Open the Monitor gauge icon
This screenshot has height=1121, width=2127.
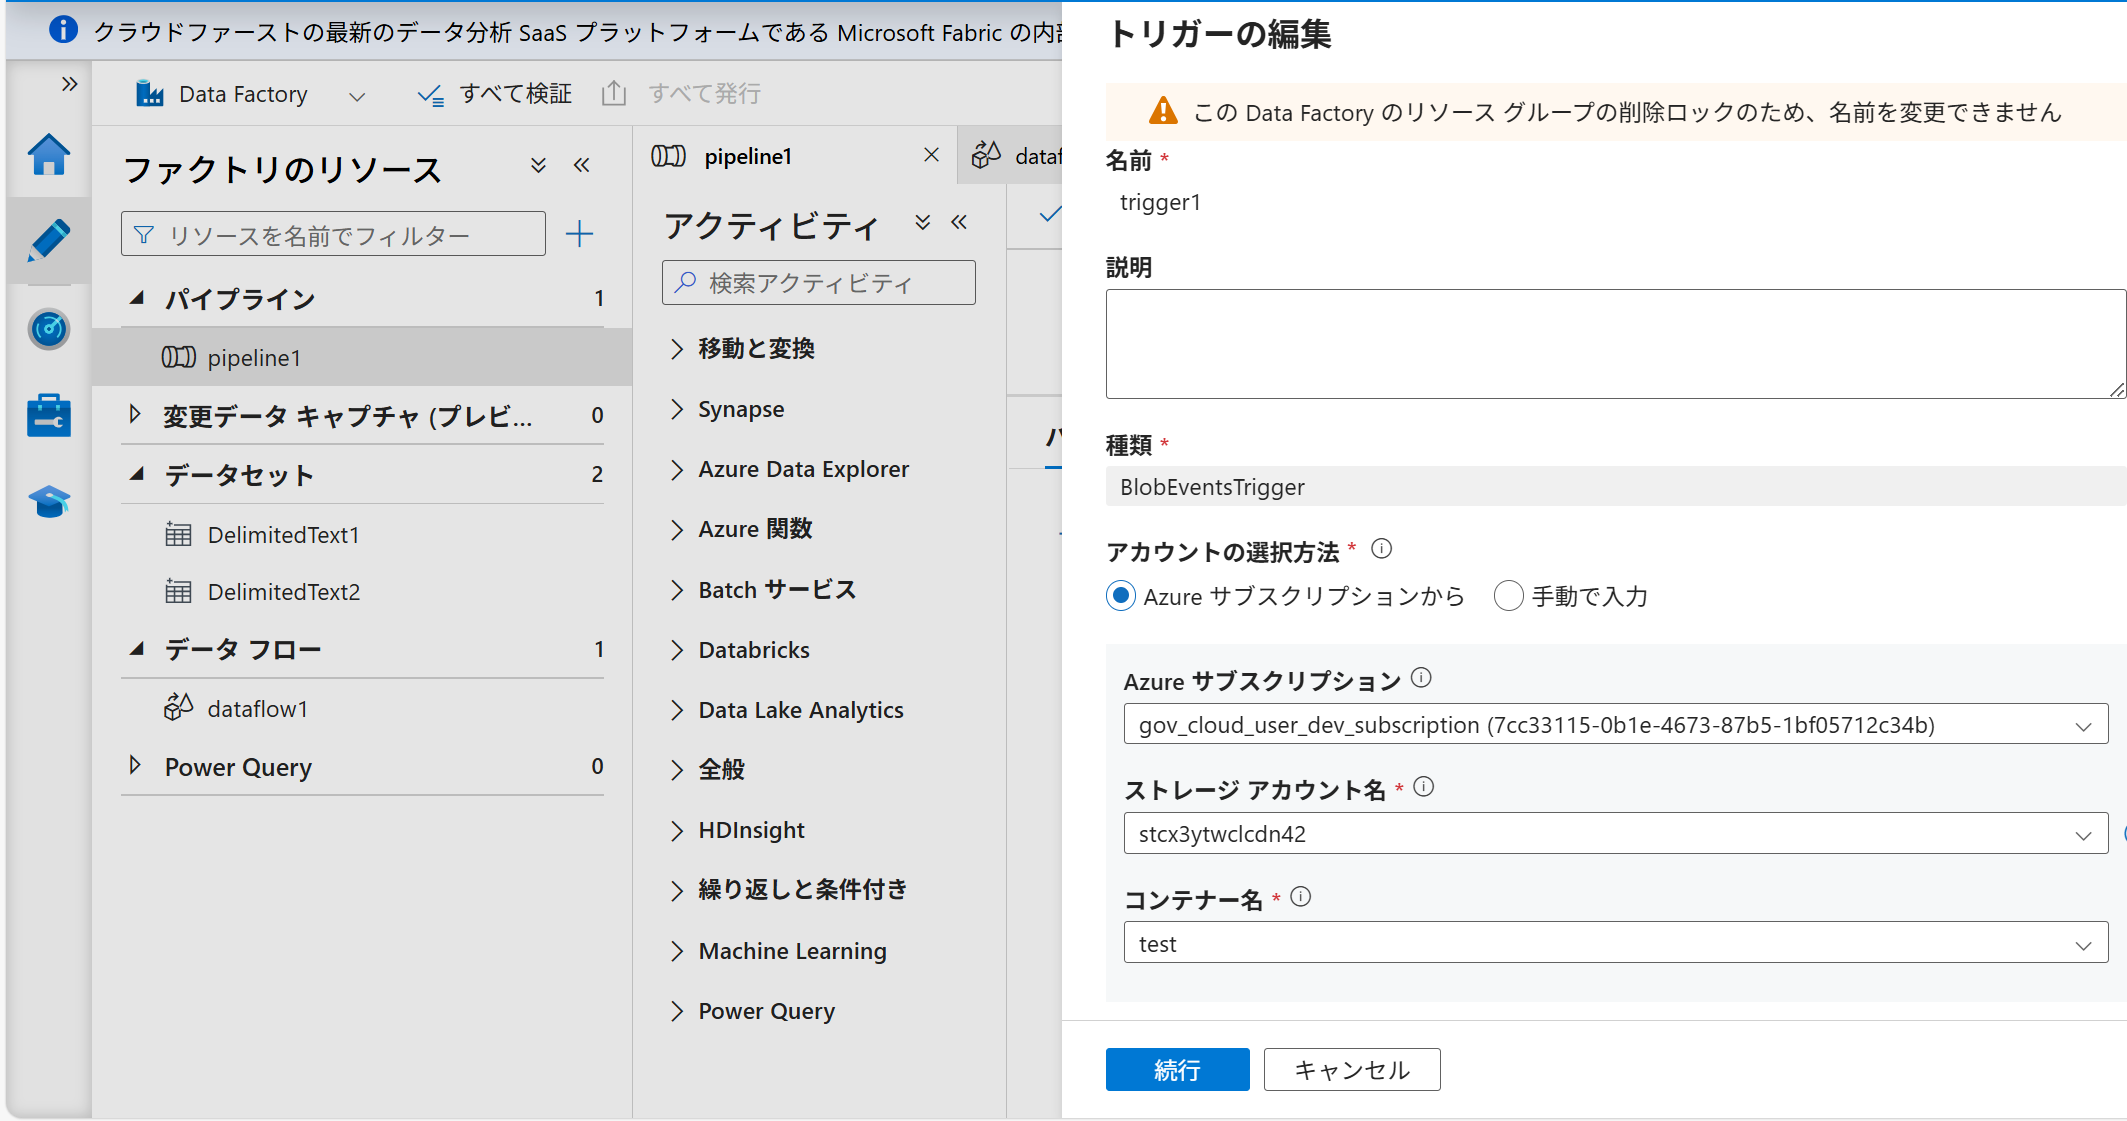click(48, 329)
